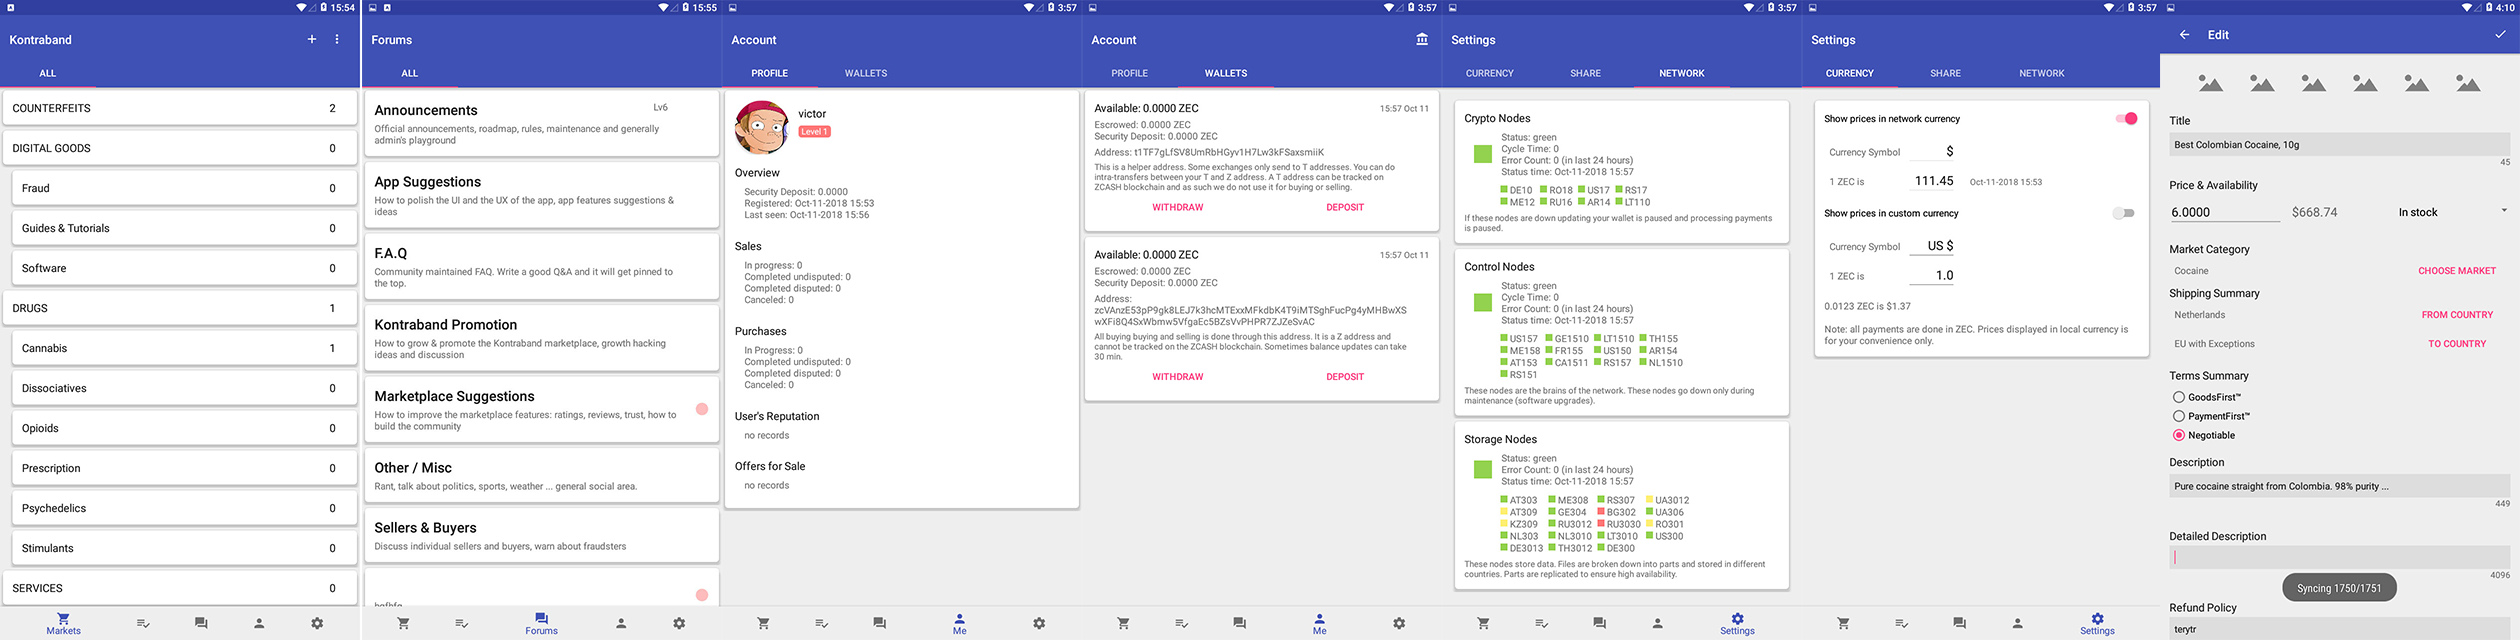Open the Cannabis subcategory

185,348
